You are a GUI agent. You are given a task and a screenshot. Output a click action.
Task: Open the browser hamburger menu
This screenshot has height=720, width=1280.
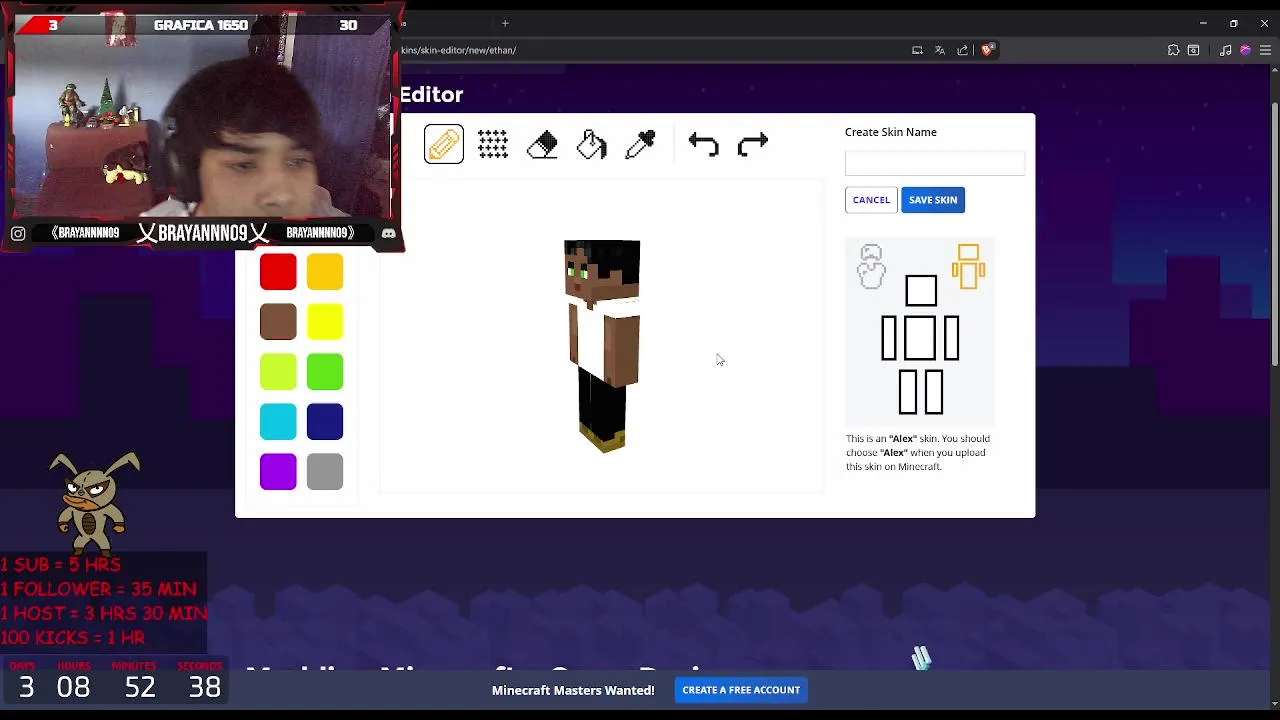point(1266,50)
